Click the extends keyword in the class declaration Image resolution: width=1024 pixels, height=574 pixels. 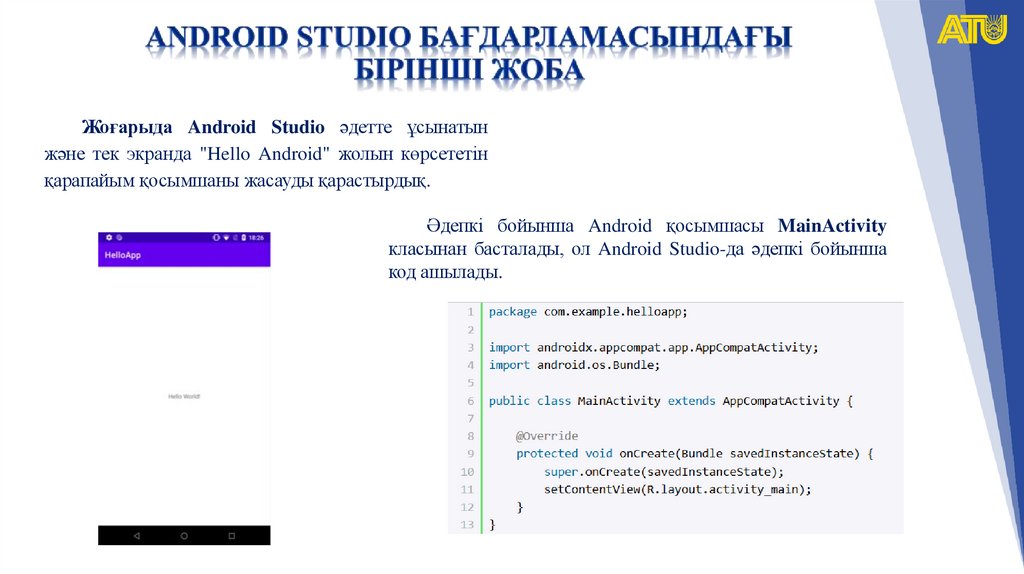[691, 401]
